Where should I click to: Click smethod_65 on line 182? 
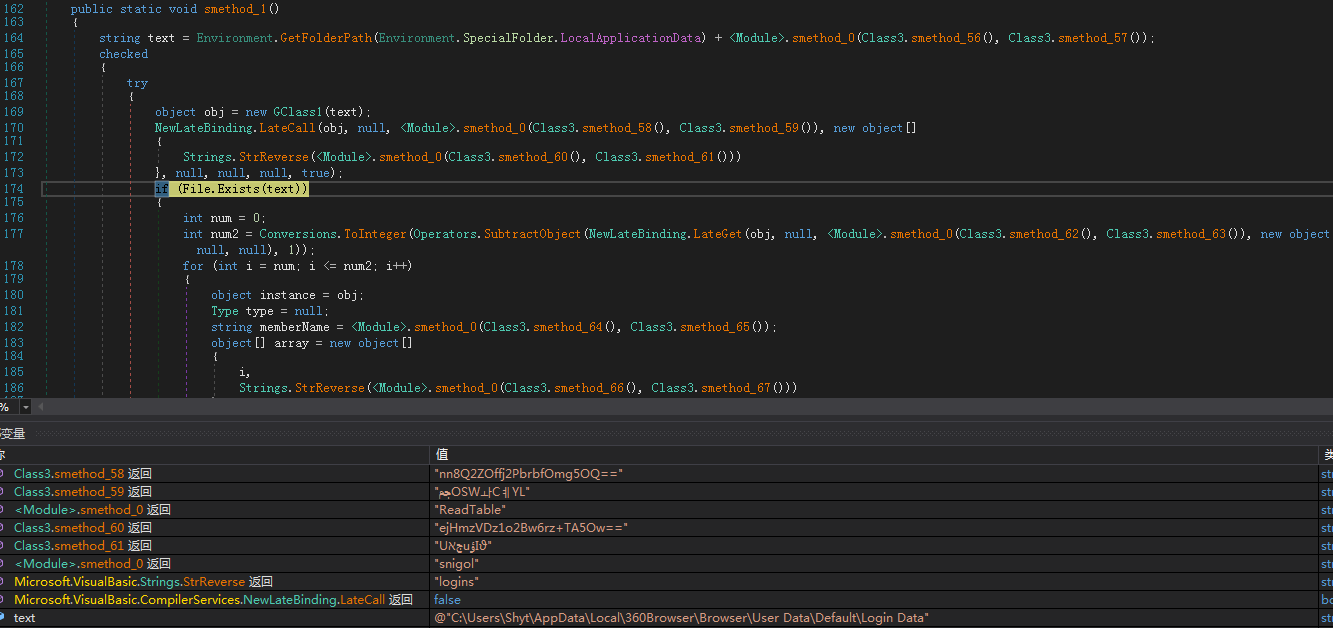tap(714, 327)
